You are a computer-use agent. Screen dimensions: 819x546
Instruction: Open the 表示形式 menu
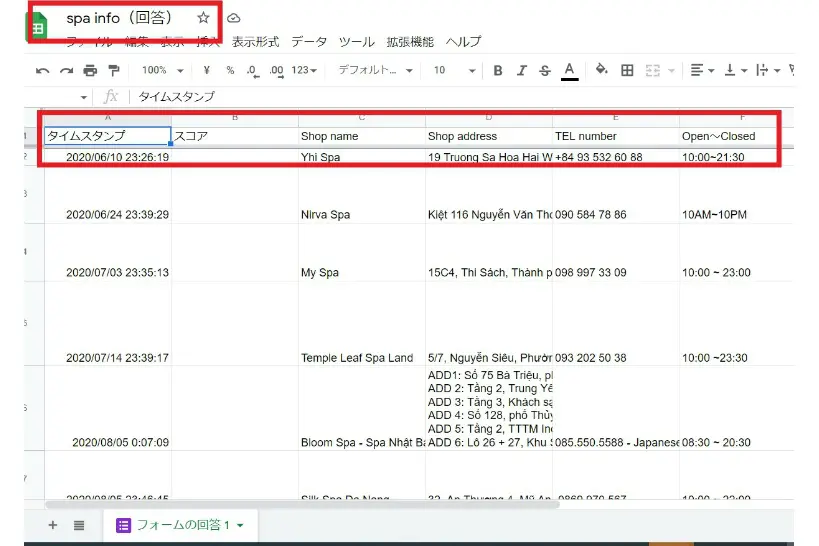[255, 42]
